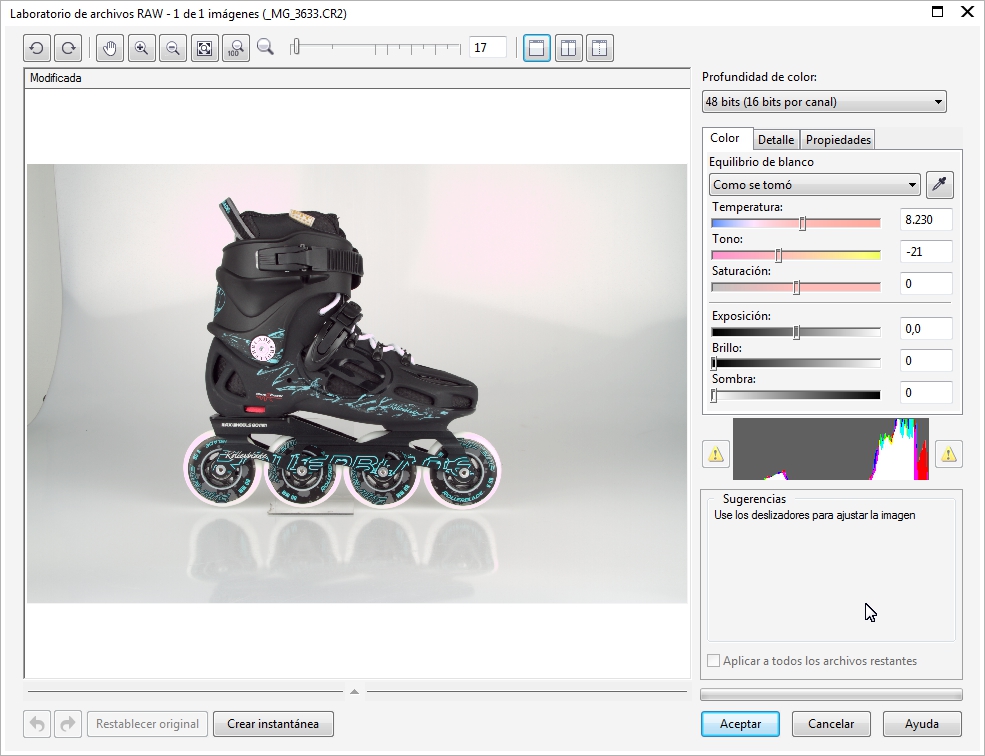Rotate image counterclockwise
This screenshot has height=756, width=985.
tap(36, 48)
